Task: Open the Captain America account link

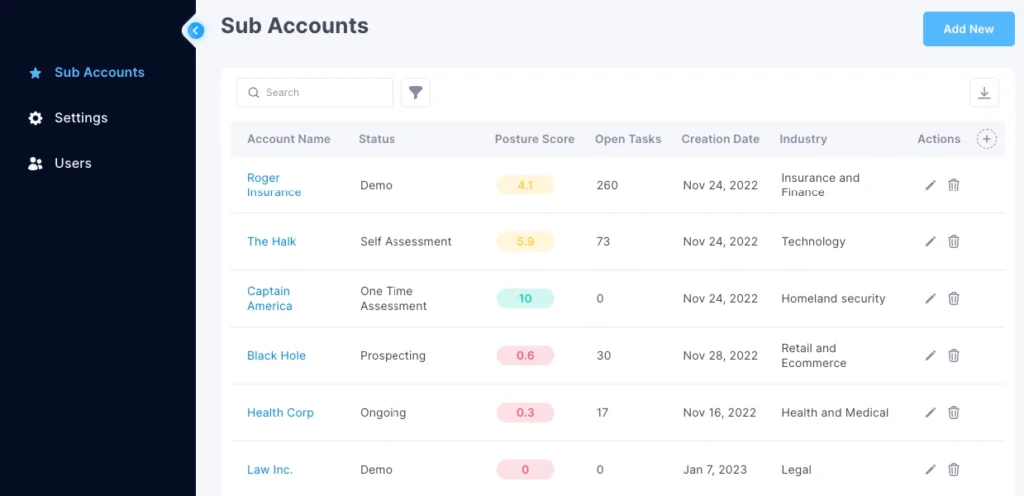Action: (x=270, y=298)
